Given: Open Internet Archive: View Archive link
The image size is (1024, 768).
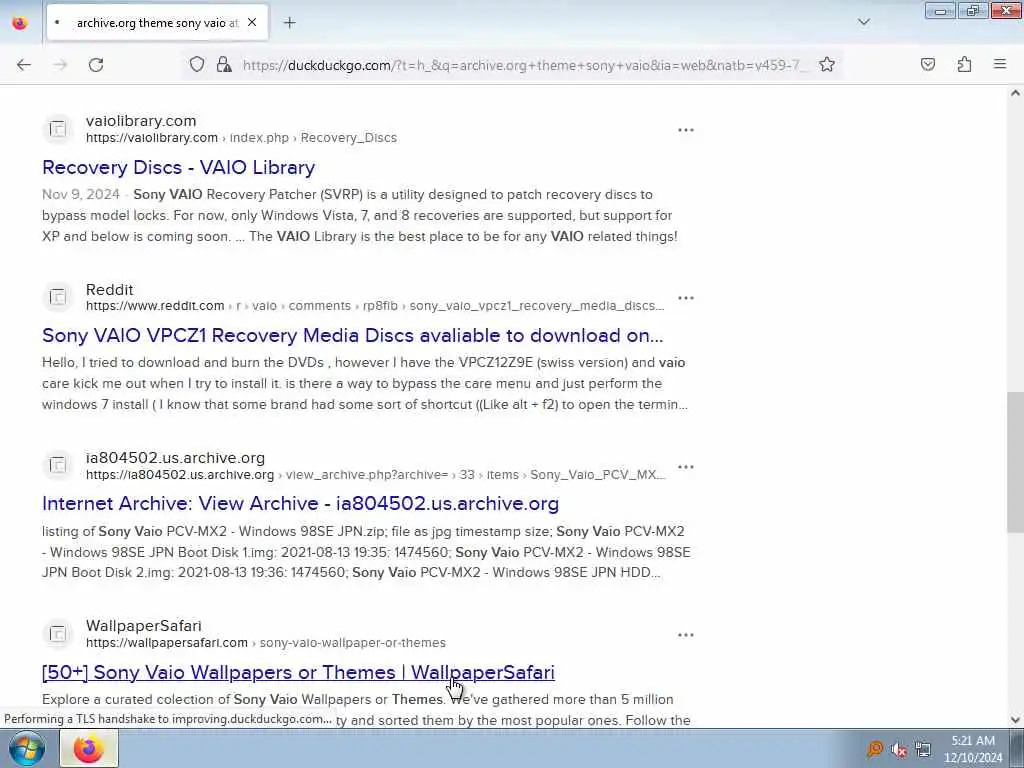Looking at the screenshot, I should [x=300, y=504].
